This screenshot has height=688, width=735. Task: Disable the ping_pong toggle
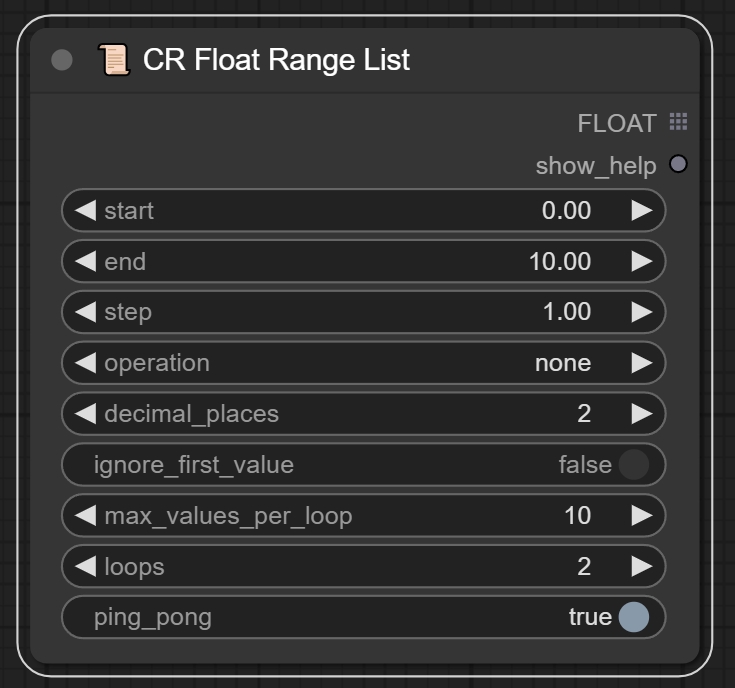[633, 617]
